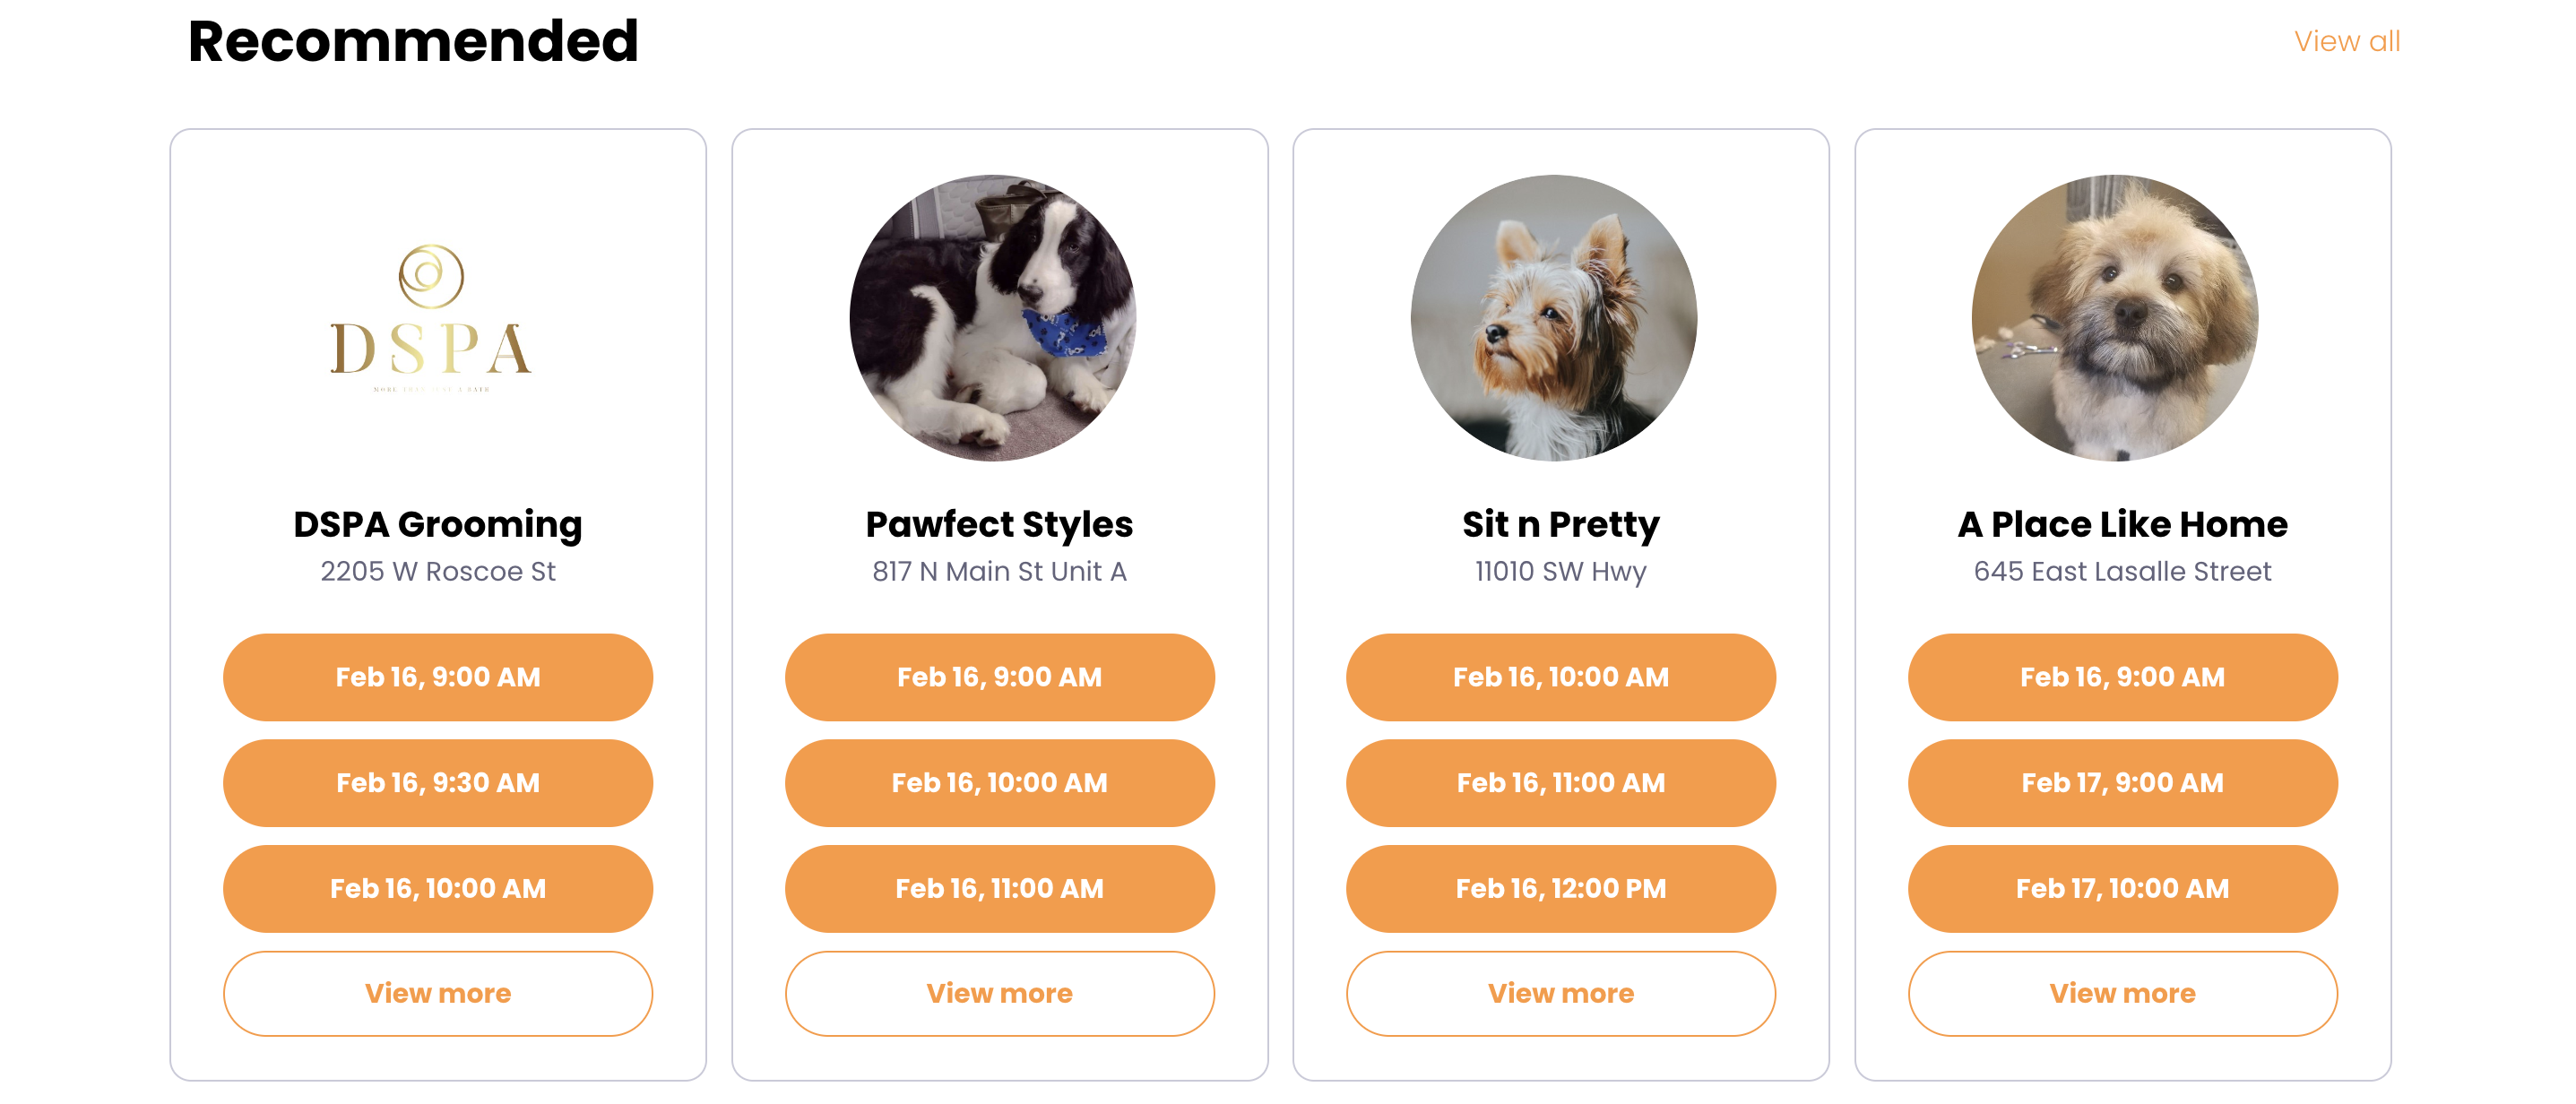Book Pawfect Styles Feb 16, 9:00 AM slot
Viewport: 2576px width, 1104px height.
[999, 677]
